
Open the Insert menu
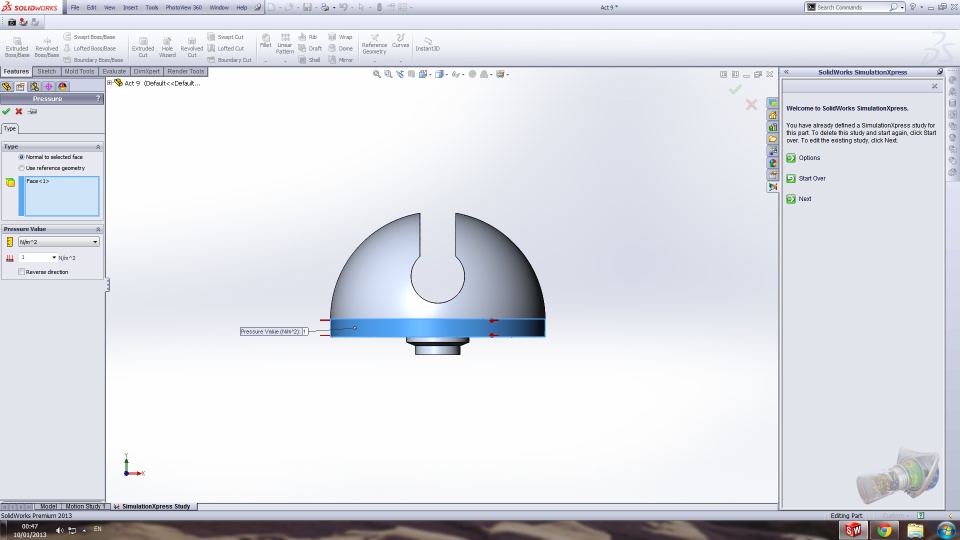point(130,7)
